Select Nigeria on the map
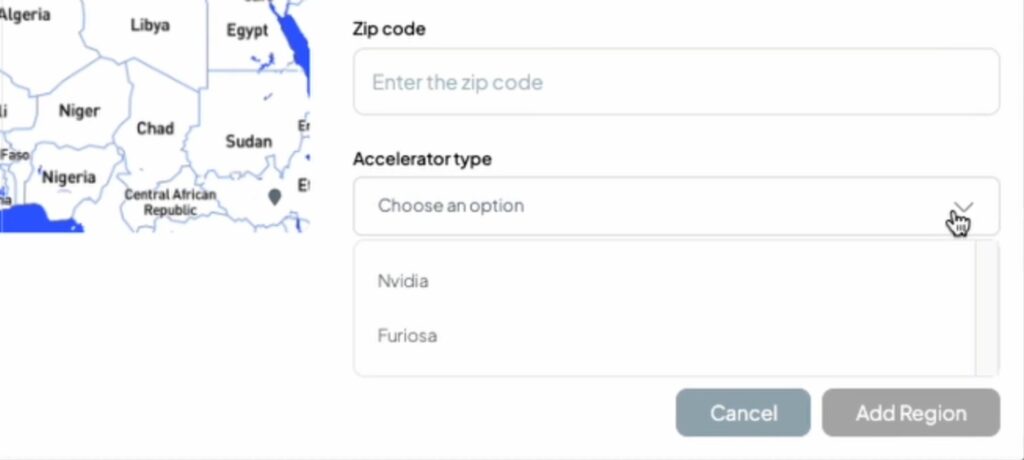 (68, 178)
